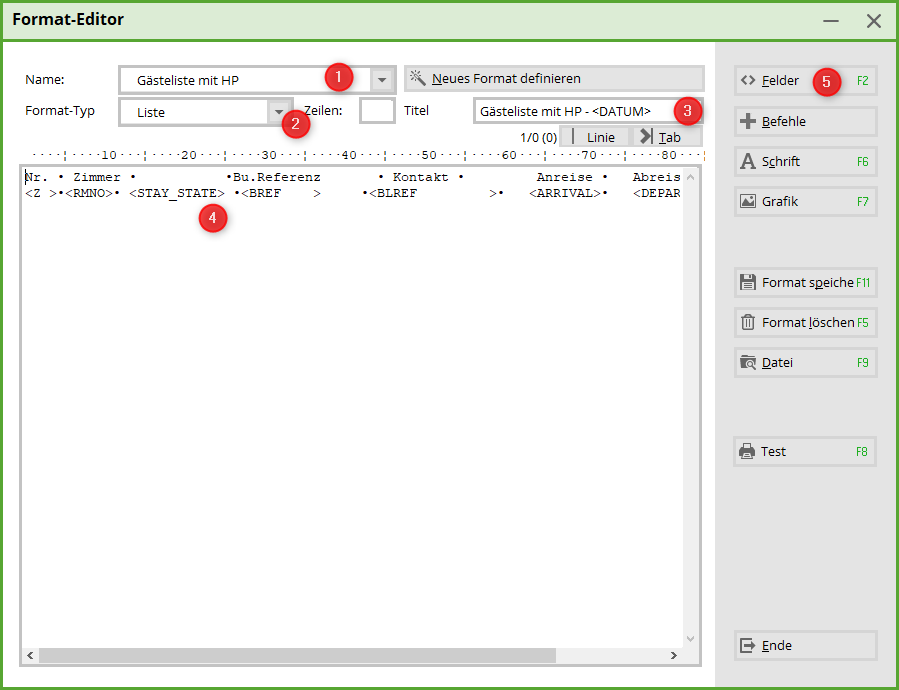Click the Felder code-brackets icon
The height and width of the screenshot is (690, 899).
748,80
